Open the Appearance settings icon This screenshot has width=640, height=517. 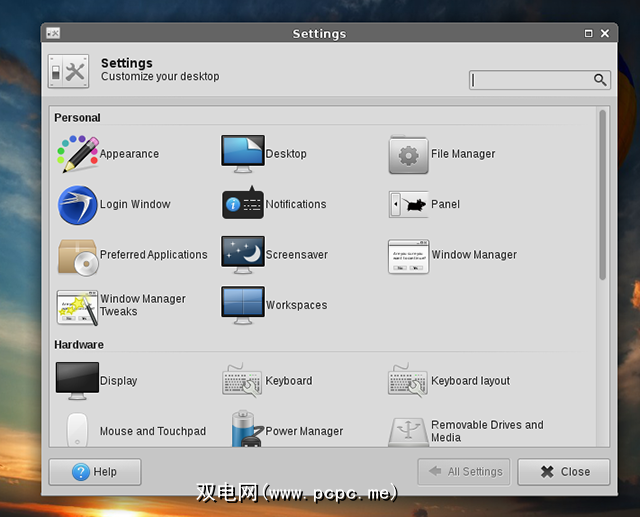78,154
